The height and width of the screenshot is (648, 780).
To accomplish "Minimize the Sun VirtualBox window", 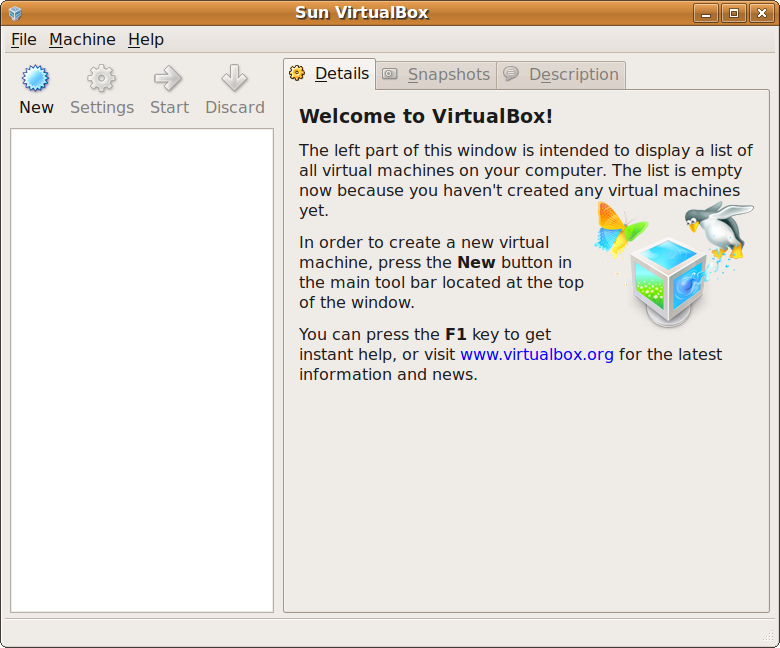I will pos(706,13).
